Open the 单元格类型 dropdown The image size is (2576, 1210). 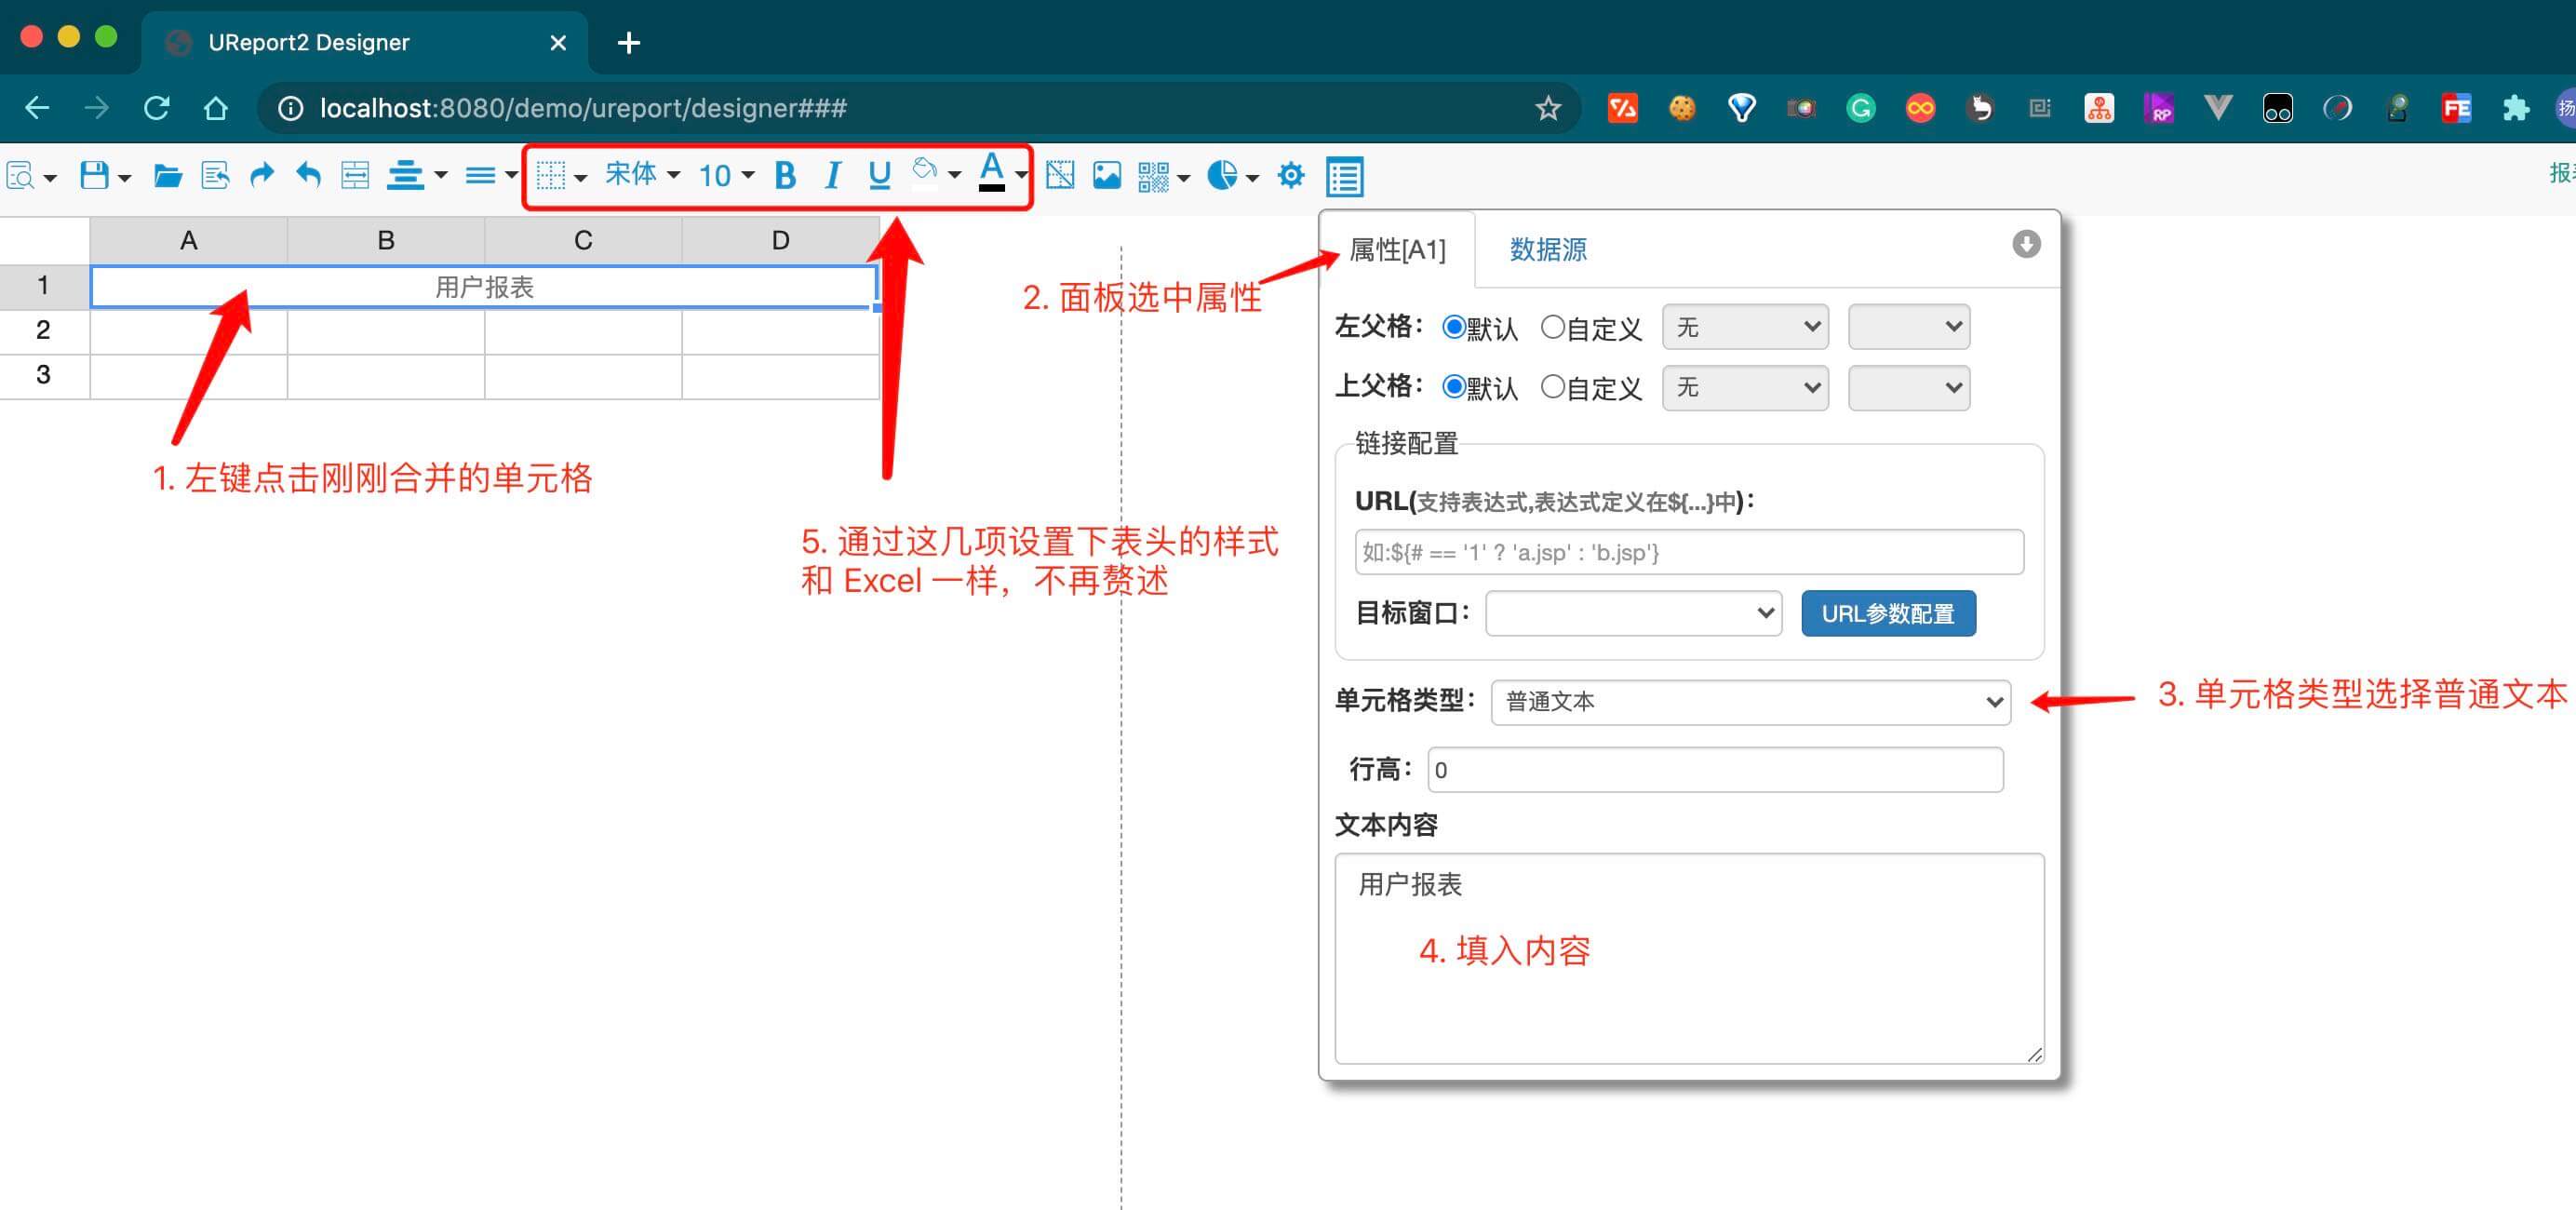click(x=1750, y=702)
